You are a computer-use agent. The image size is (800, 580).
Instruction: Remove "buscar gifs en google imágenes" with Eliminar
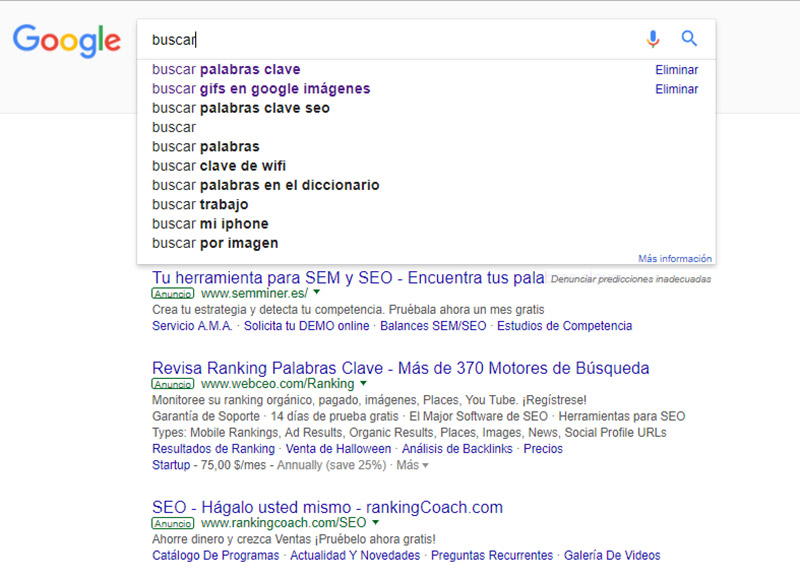click(x=677, y=89)
